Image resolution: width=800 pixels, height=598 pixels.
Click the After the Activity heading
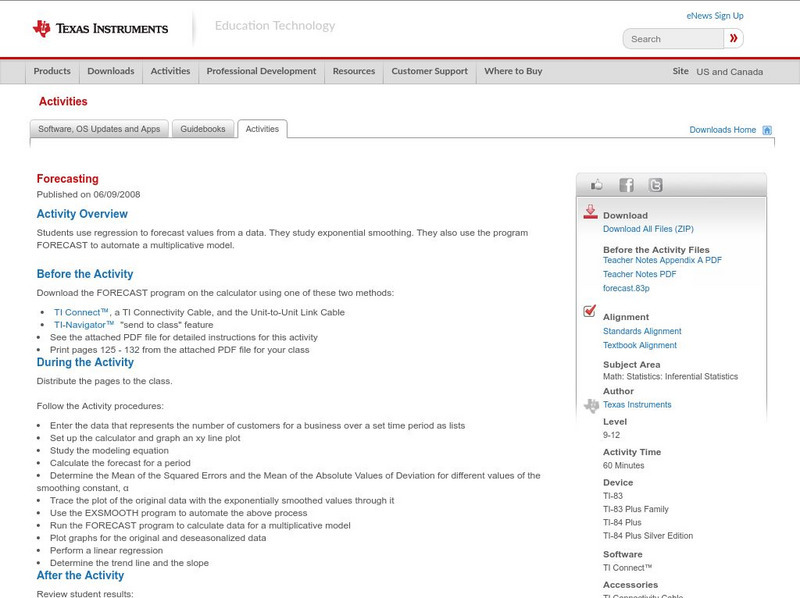pos(80,576)
